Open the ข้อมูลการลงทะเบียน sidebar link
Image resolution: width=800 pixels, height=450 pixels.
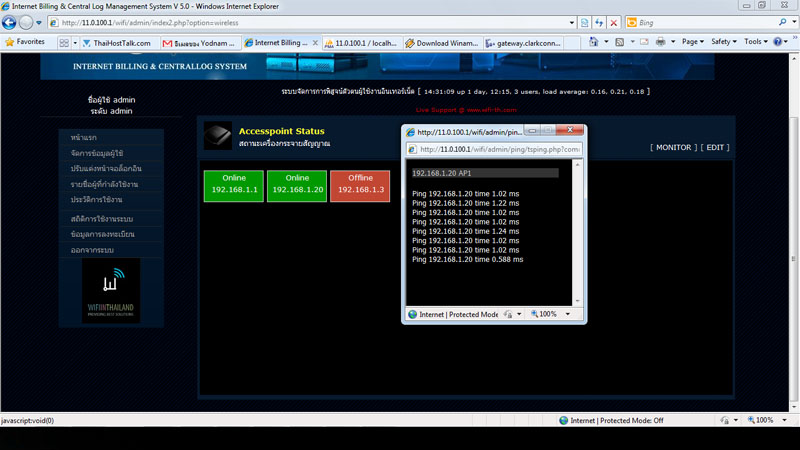[x=103, y=234]
